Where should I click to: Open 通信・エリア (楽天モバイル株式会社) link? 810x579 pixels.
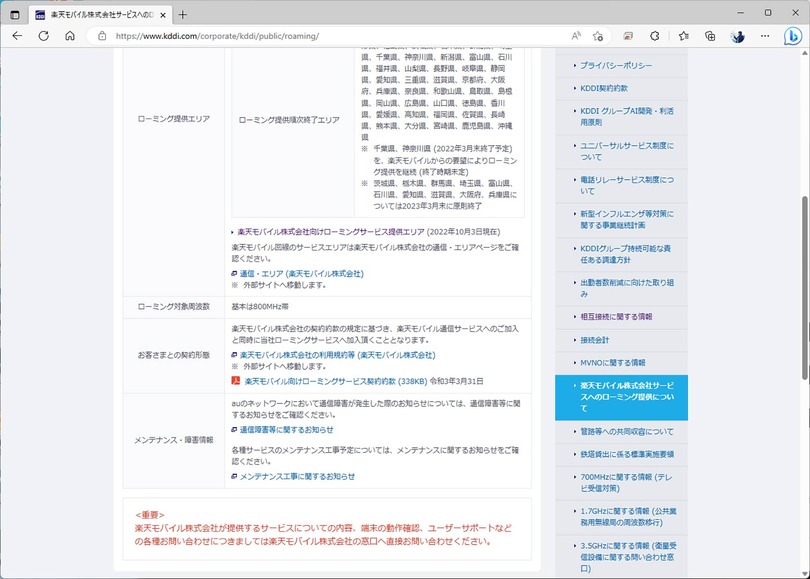(x=302, y=274)
